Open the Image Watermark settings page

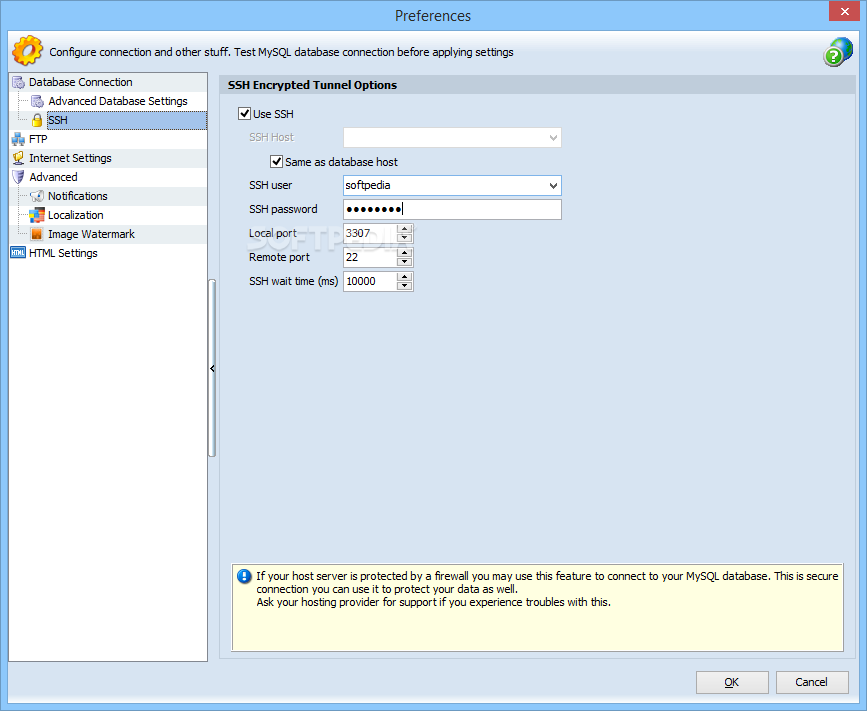pyautogui.click(x=91, y=234)
